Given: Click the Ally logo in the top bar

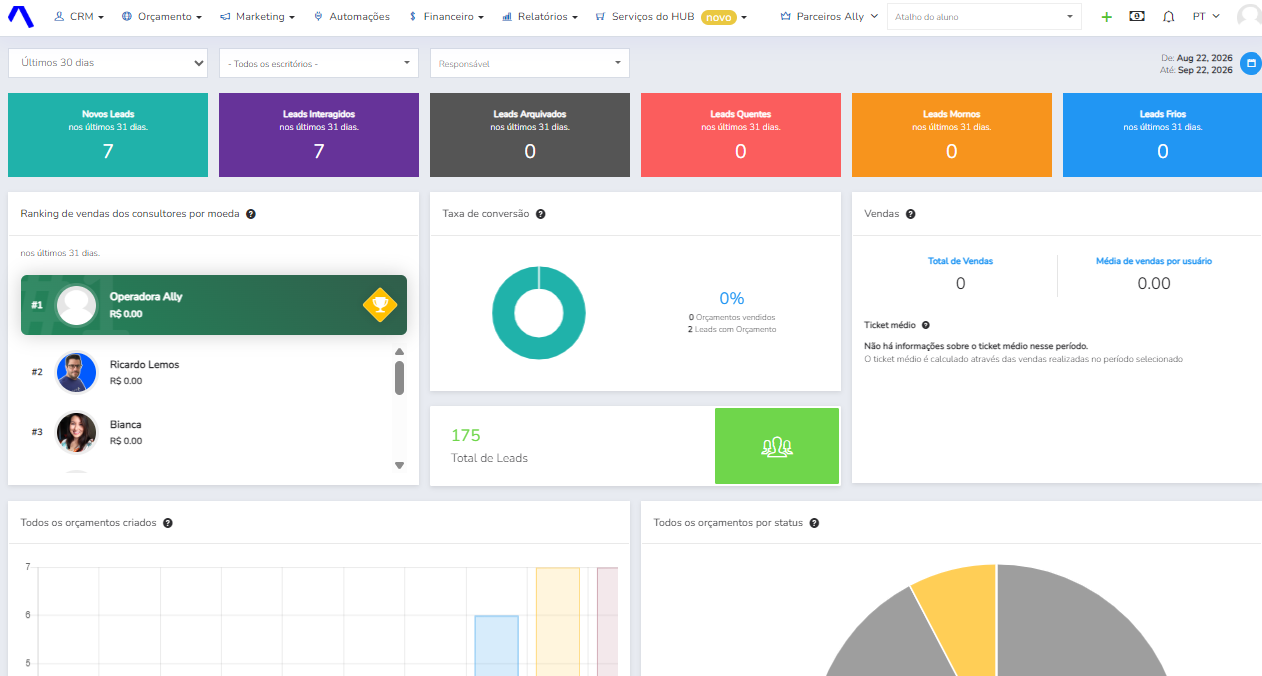Looking at the screenshot, I should point(20,17).
